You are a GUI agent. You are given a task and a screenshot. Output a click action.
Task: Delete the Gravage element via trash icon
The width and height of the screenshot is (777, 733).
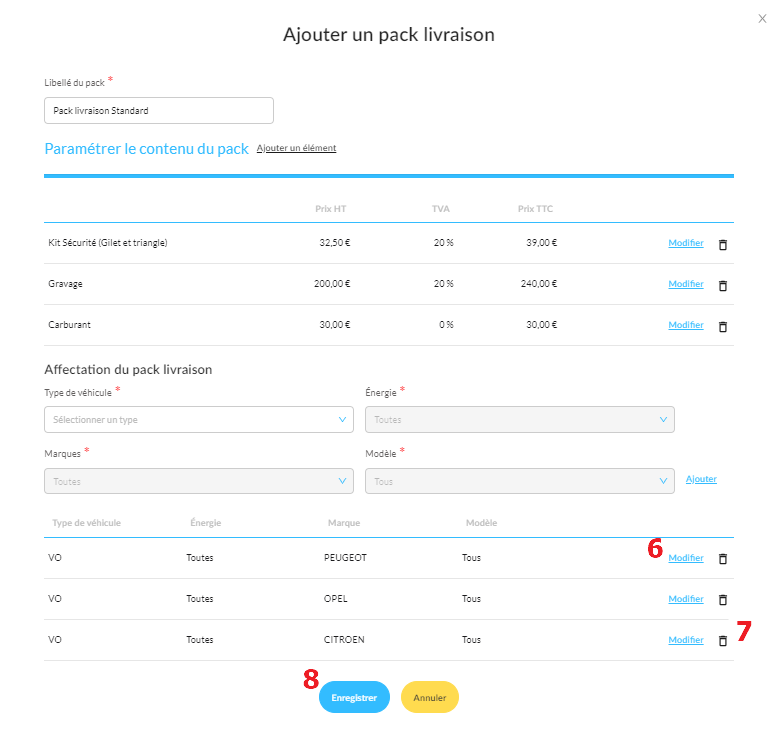click(722, 285)
